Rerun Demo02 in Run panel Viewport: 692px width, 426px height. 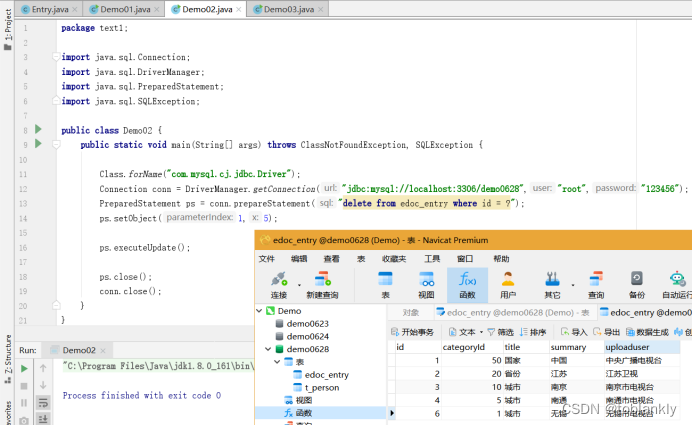click(x=24, y=368)
